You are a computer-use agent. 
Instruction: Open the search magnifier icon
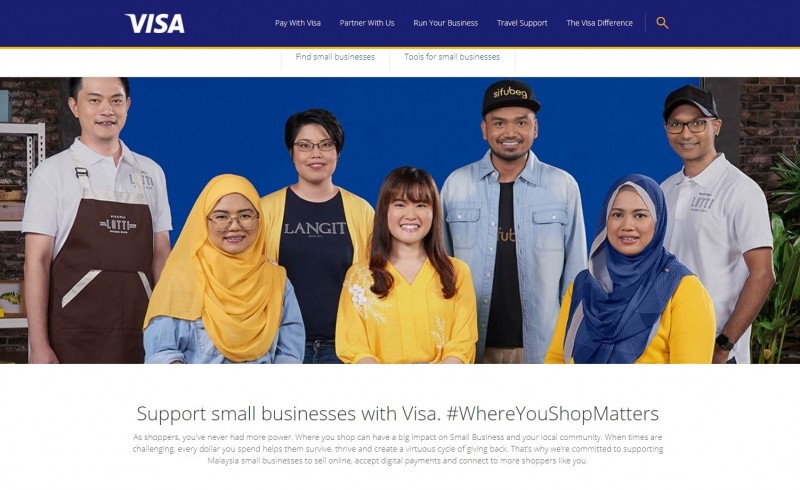click(x=662, y=23)
